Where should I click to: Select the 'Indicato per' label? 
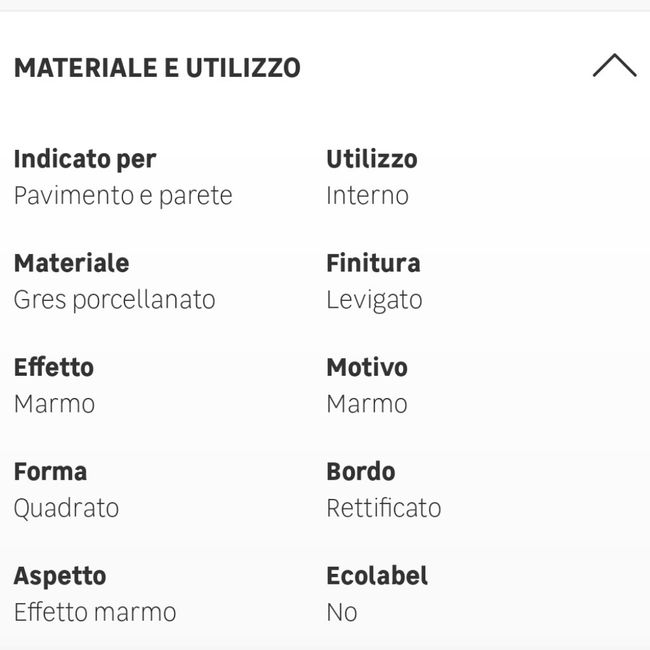coord(85,159)
